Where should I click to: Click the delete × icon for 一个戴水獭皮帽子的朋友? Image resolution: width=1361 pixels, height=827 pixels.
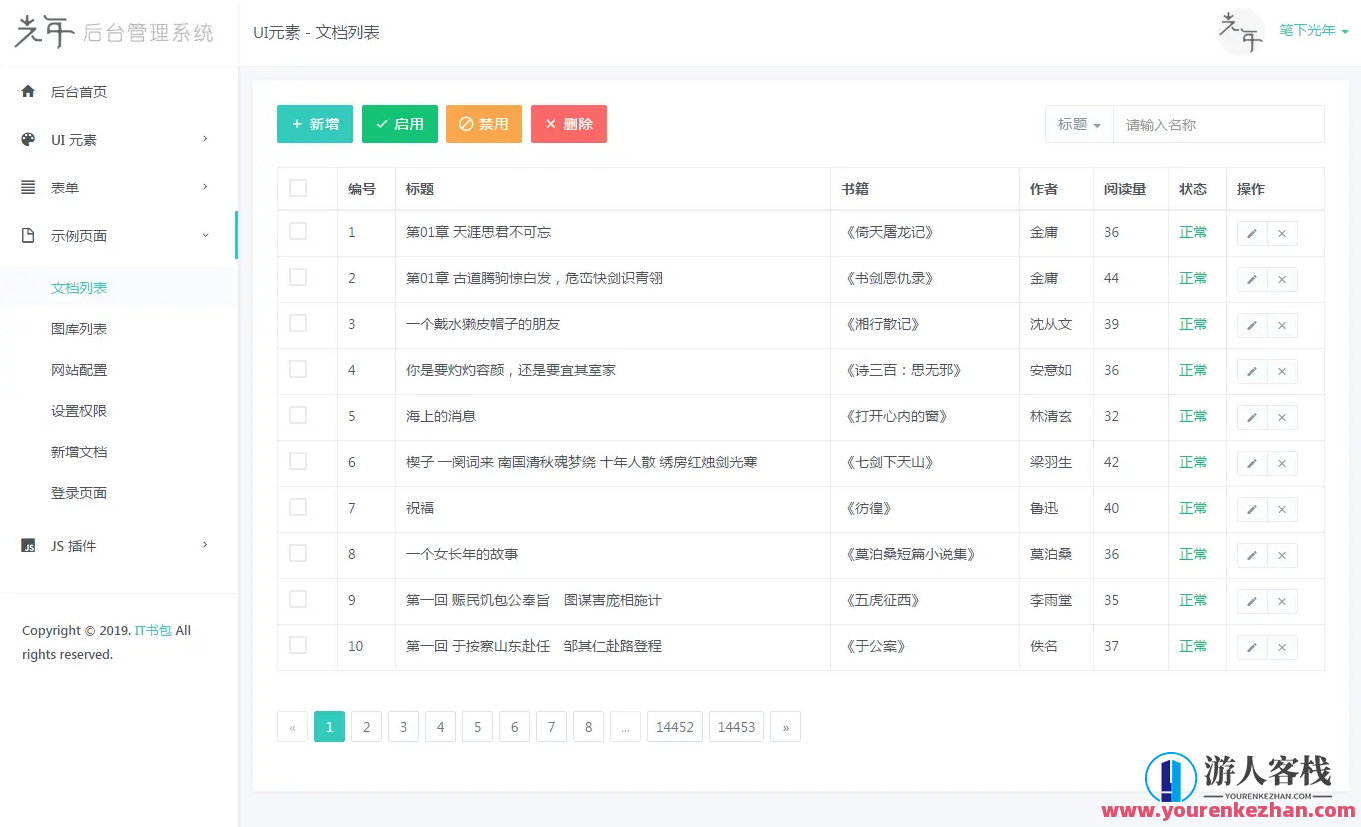[x=1281, y=325]
